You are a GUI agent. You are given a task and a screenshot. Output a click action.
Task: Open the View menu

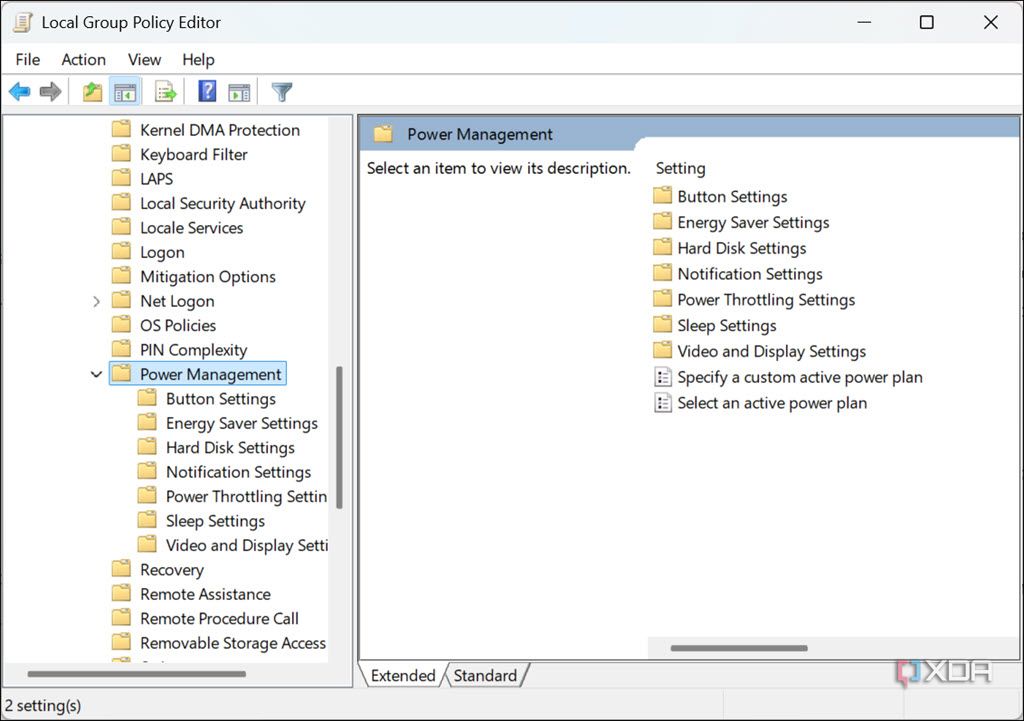(144, 59)
